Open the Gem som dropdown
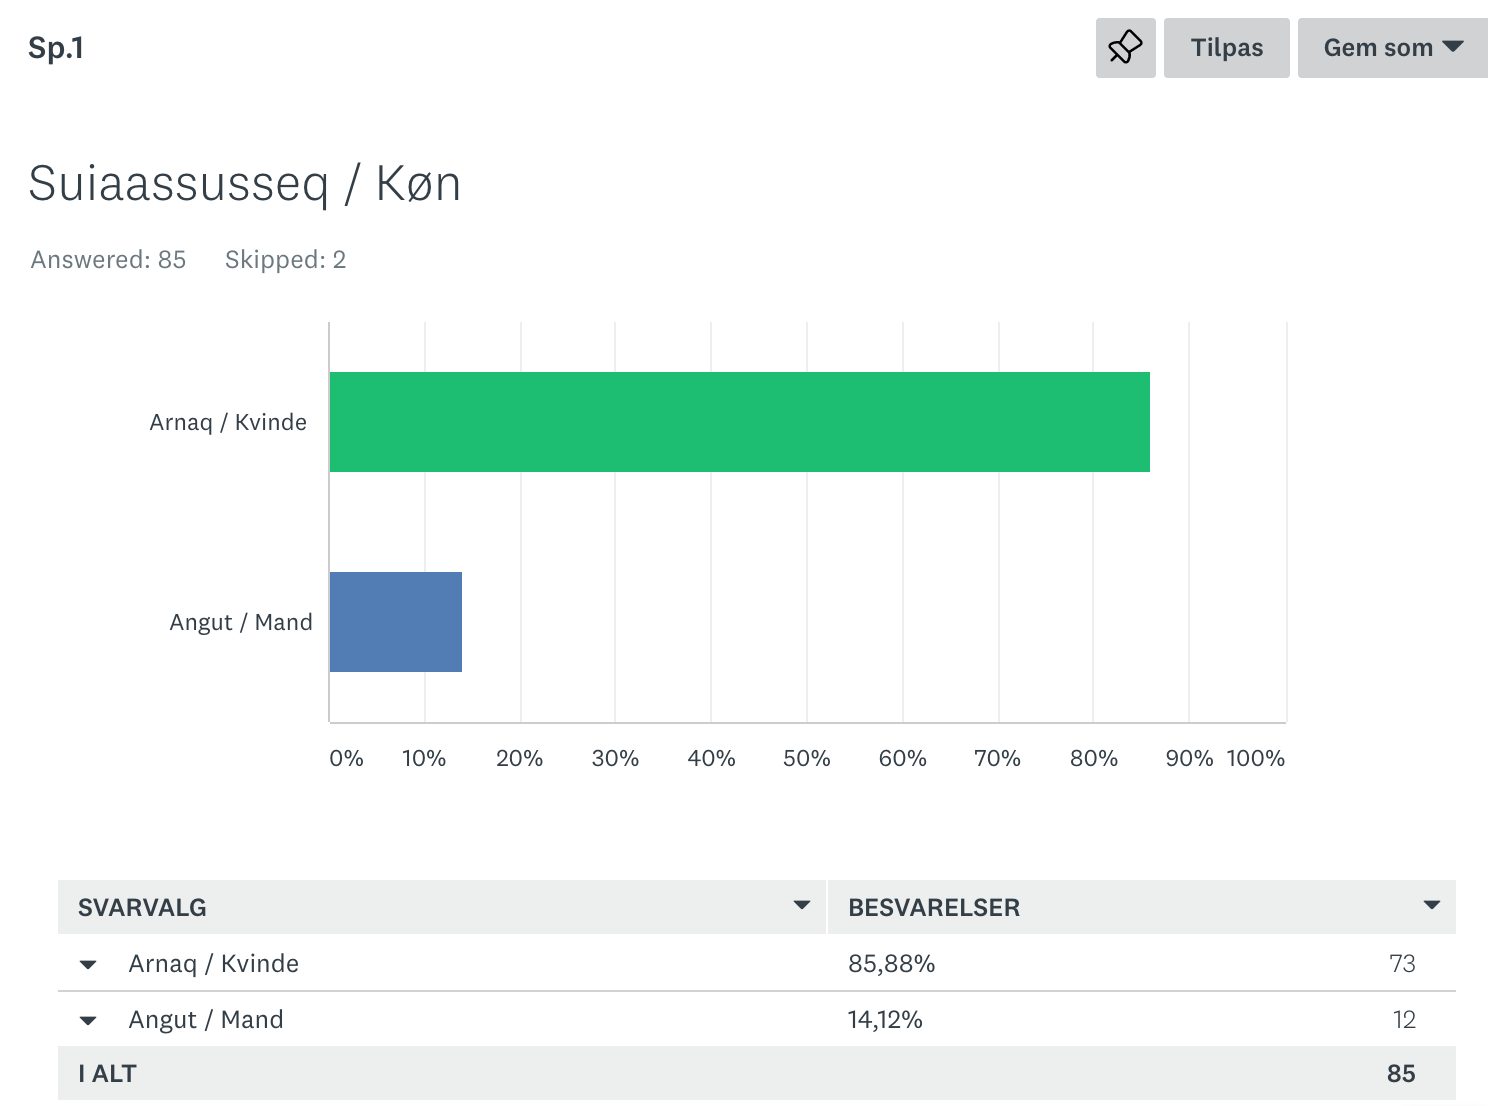Screen dimensions: 1488x1106 [x=1392, y=48]
